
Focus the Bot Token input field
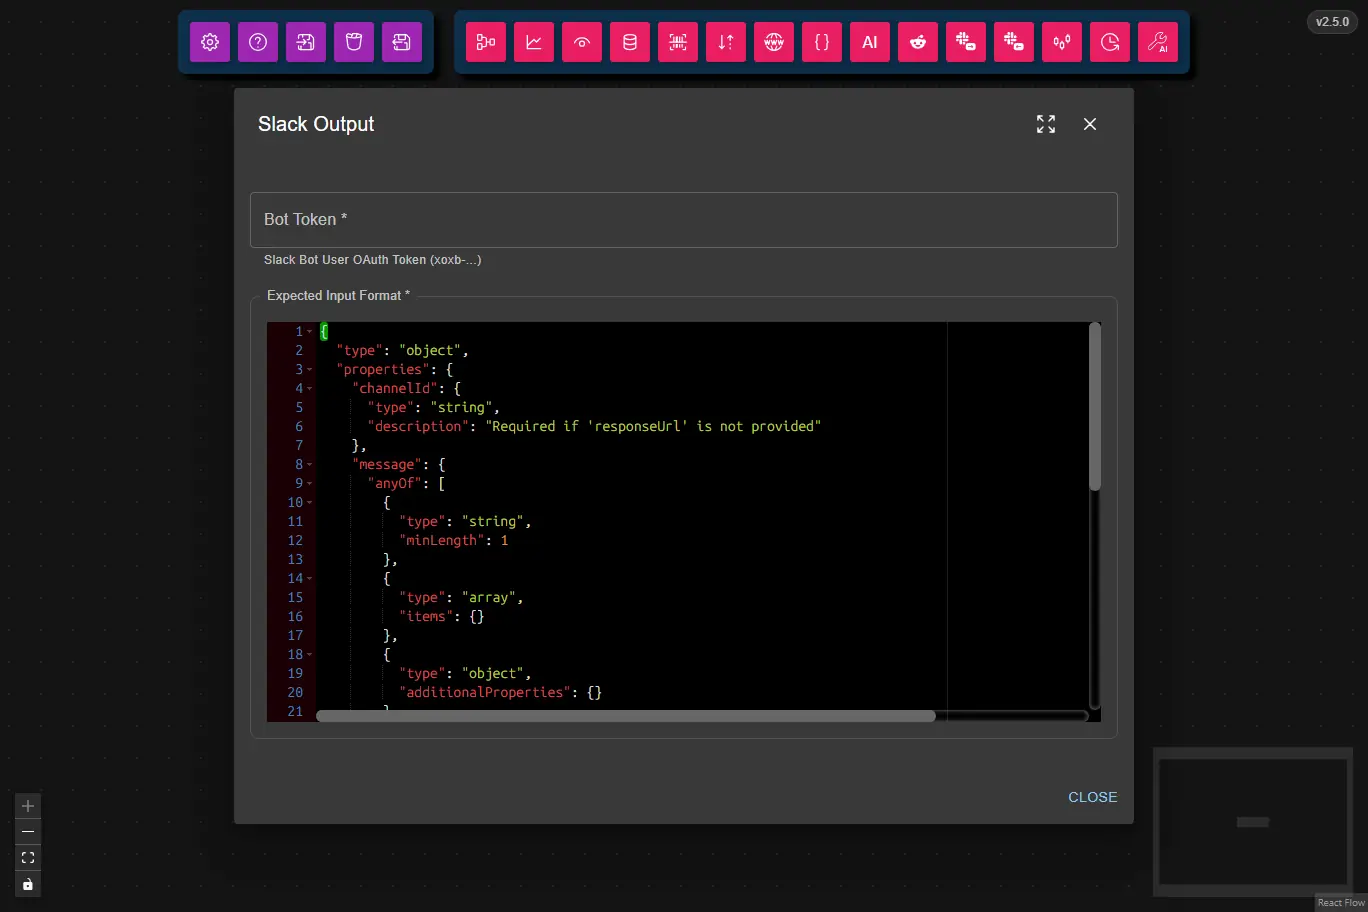pos(683,220)
